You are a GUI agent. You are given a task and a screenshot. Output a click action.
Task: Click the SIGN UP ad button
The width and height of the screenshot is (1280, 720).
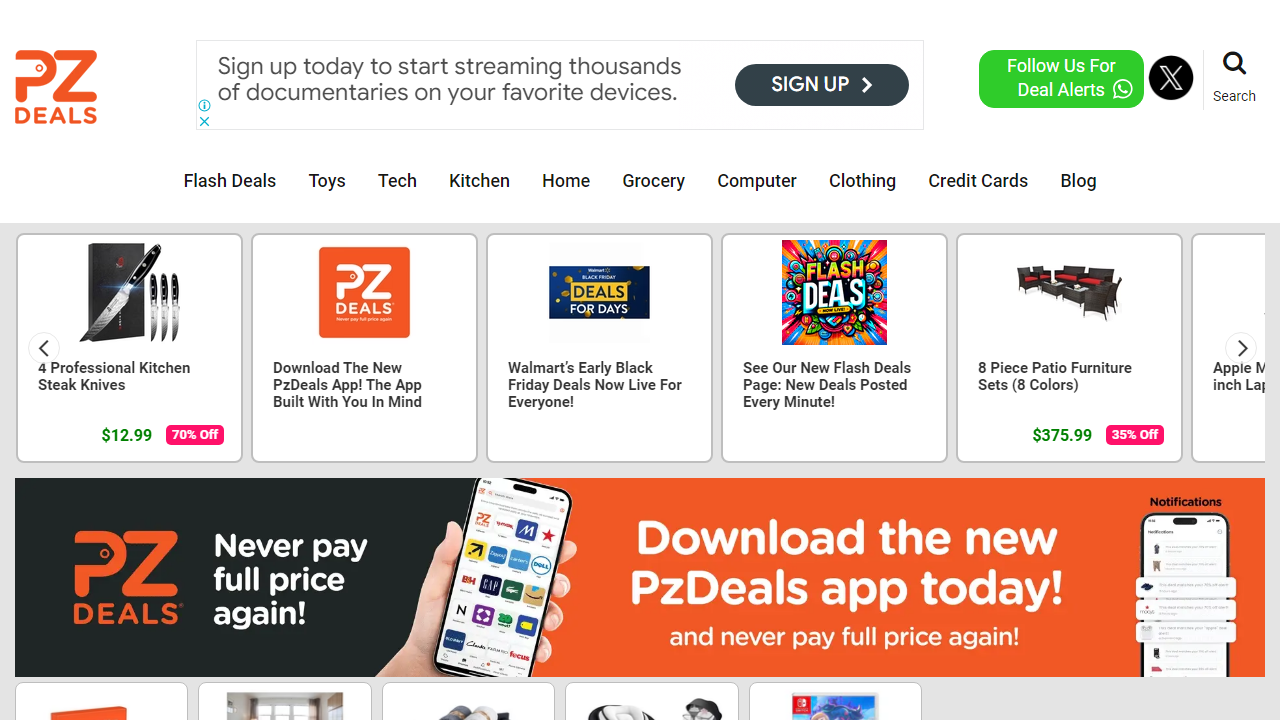pos(822,85)
